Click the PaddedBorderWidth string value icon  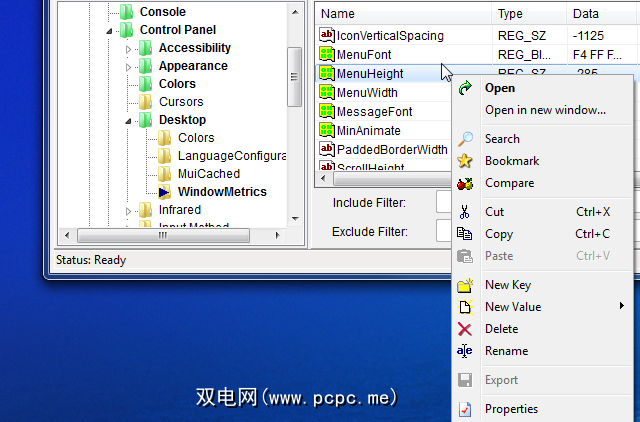pos(327,149)
